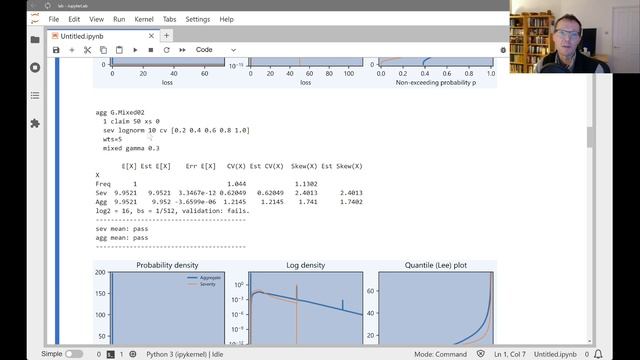Image resolution: width=640 pixels, height=360 pixels.
Task: Click the Log density plot
Action: tap(305, 308)
